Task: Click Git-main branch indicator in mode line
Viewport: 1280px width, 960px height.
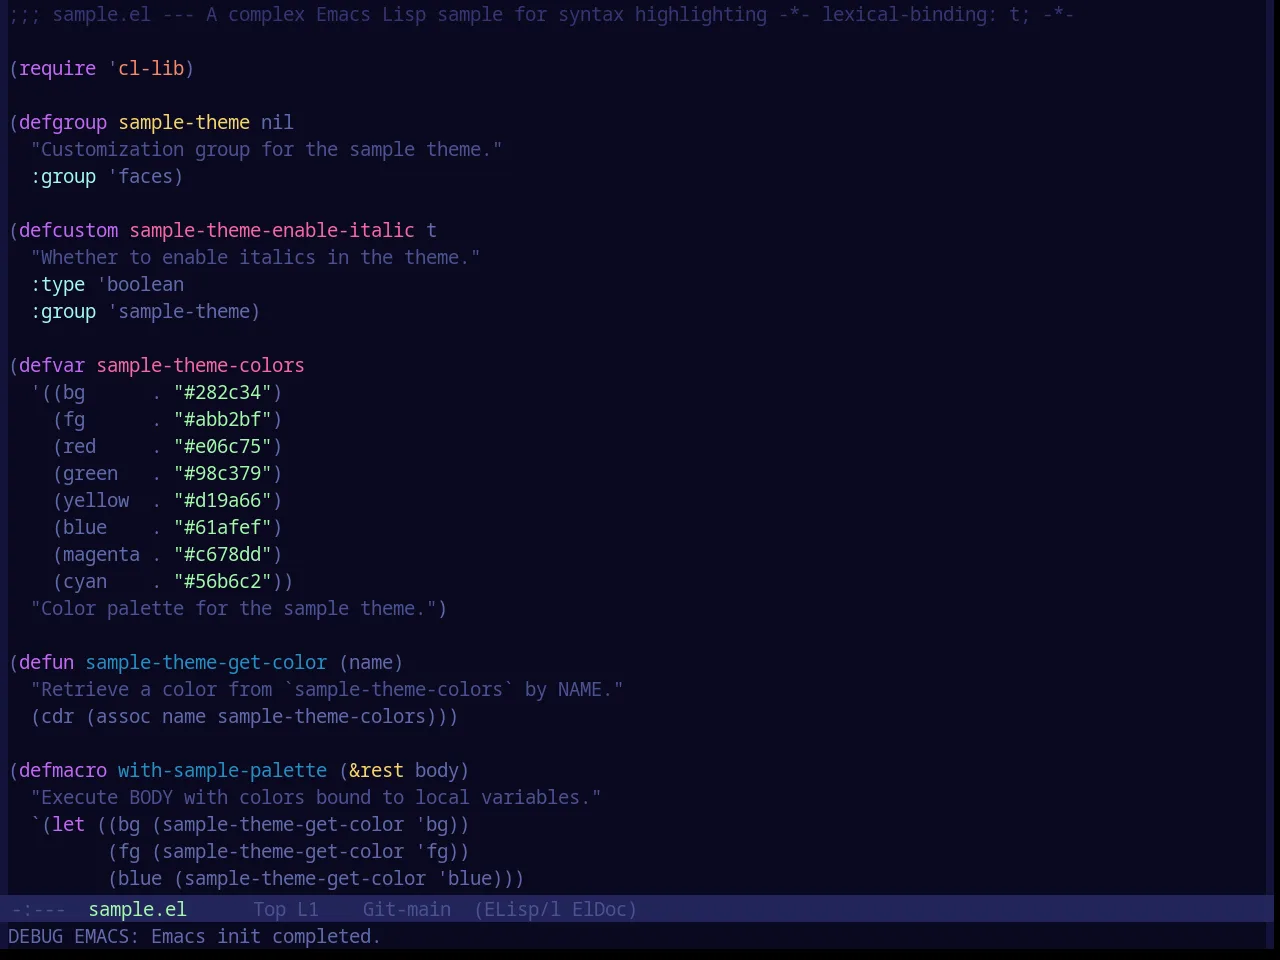Action: tap(406, 909)
